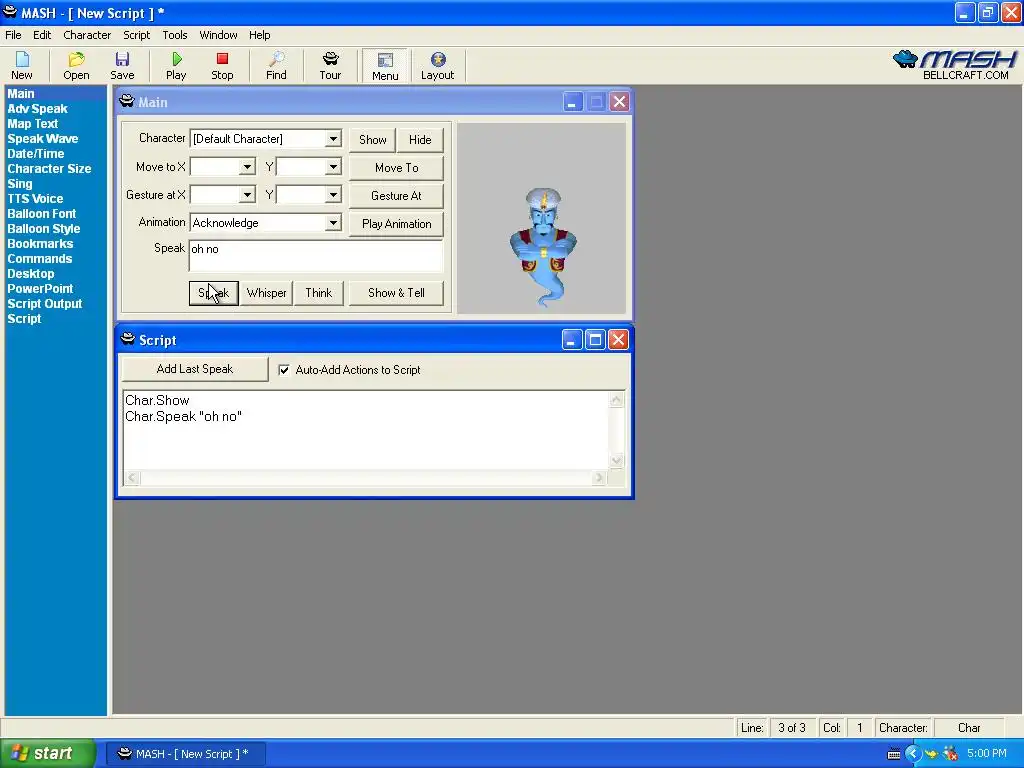Open a script with the Open icon

tap(76, 66)
